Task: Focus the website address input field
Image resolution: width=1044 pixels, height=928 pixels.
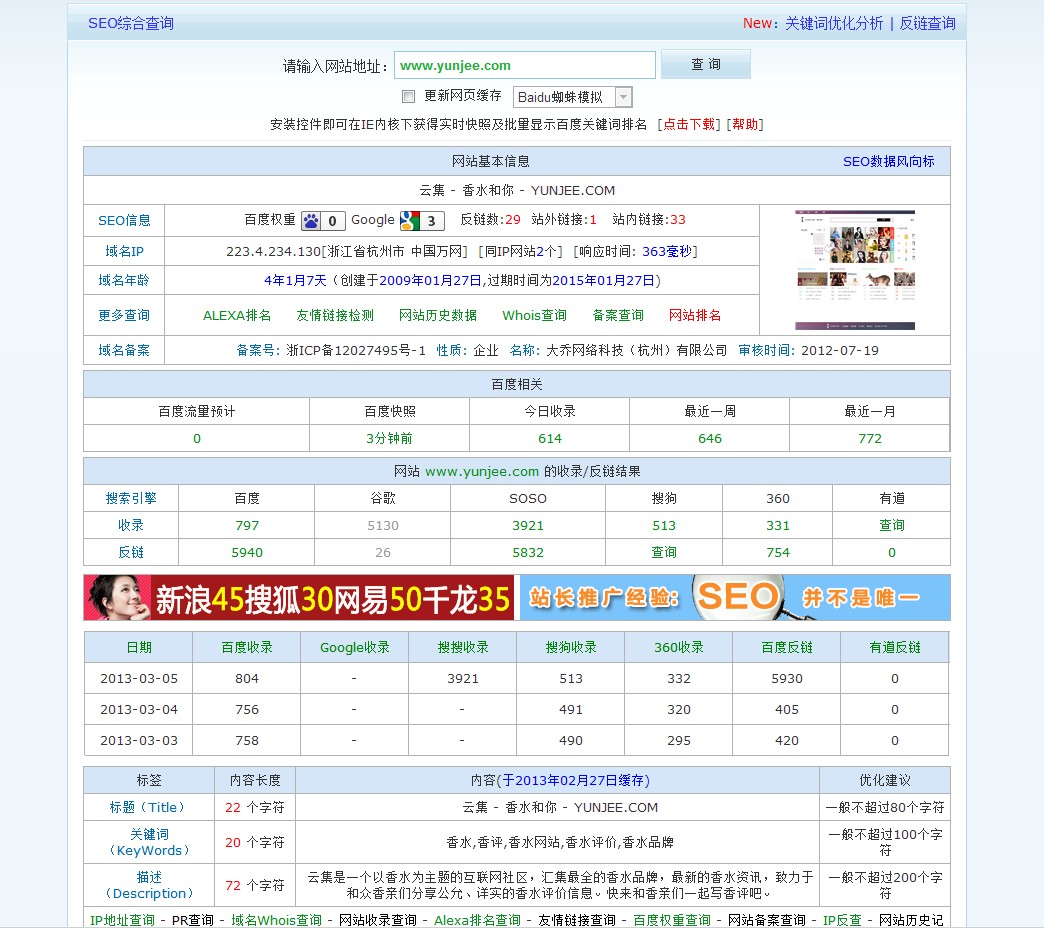Action: click(525, 65)
